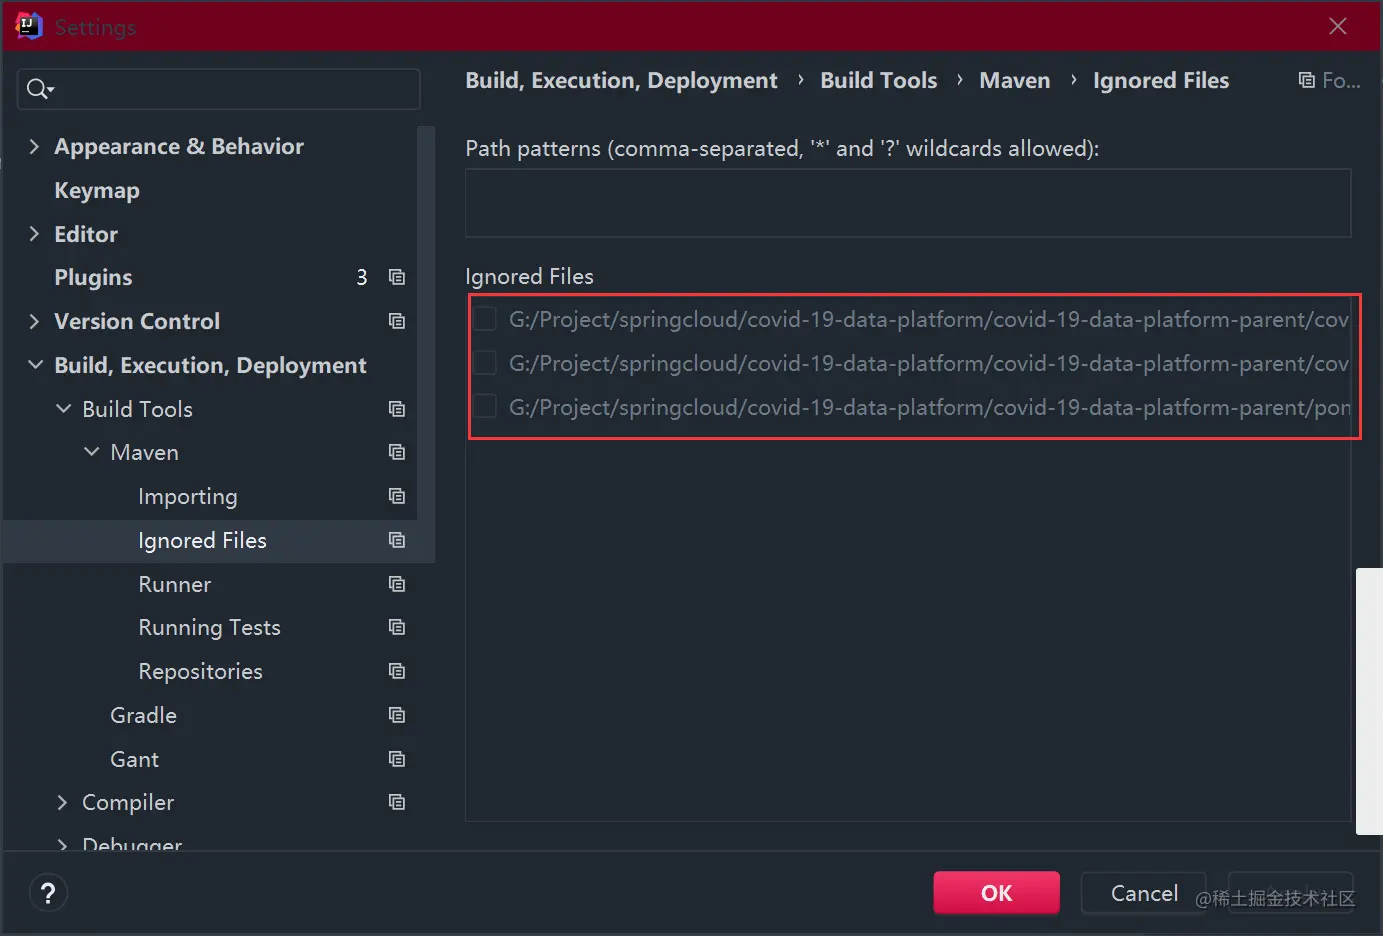Expand the Compiler node

63,802
